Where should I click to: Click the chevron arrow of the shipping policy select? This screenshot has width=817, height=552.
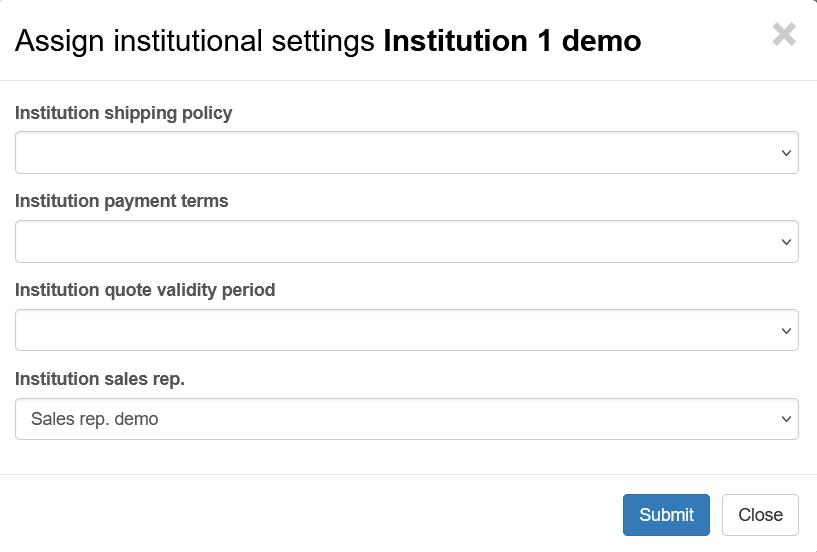[785, 153]
